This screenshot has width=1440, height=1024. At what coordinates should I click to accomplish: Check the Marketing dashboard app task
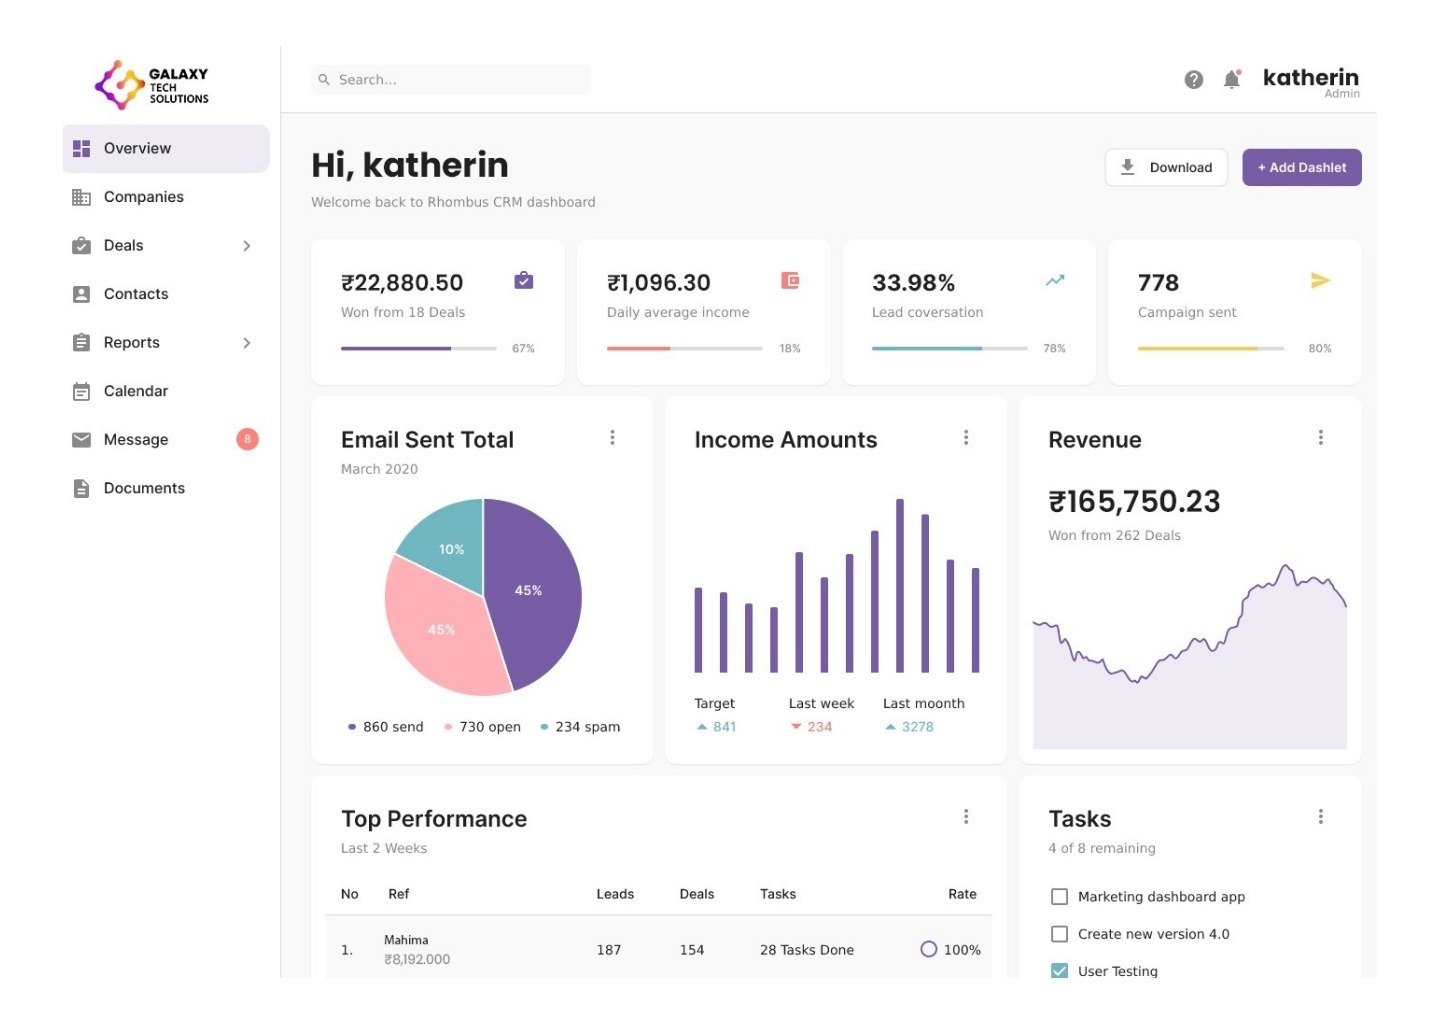point(1059,897)
